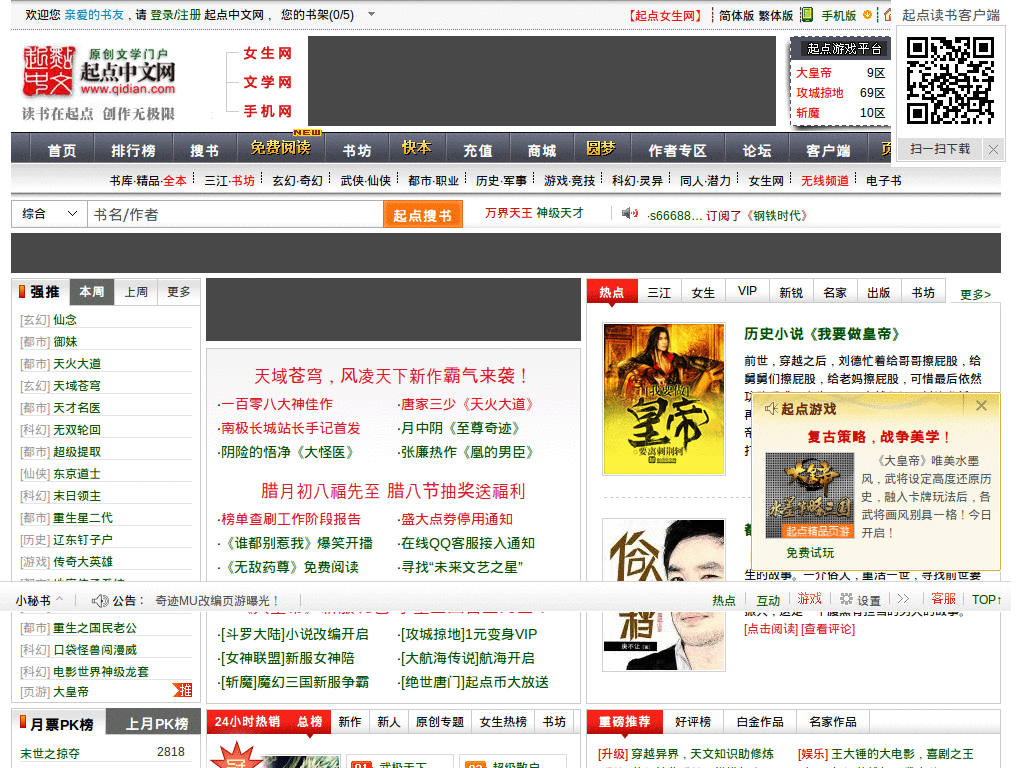
Task: Click the green mobile version phone icon
Action: 807,14
